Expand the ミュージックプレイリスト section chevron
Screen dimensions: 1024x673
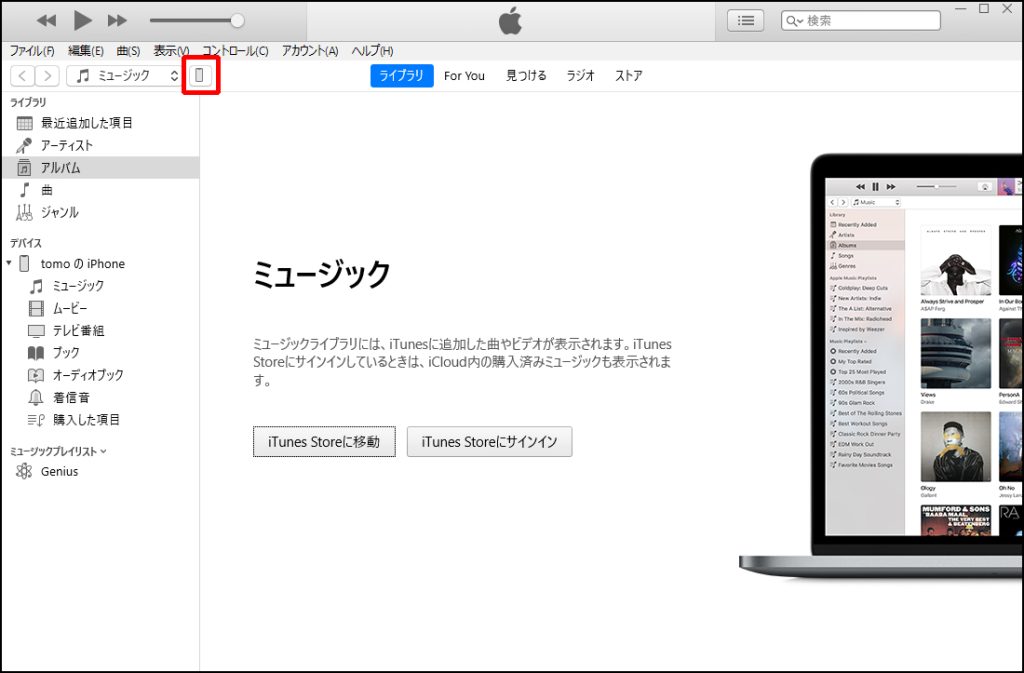tap(103, 451)
